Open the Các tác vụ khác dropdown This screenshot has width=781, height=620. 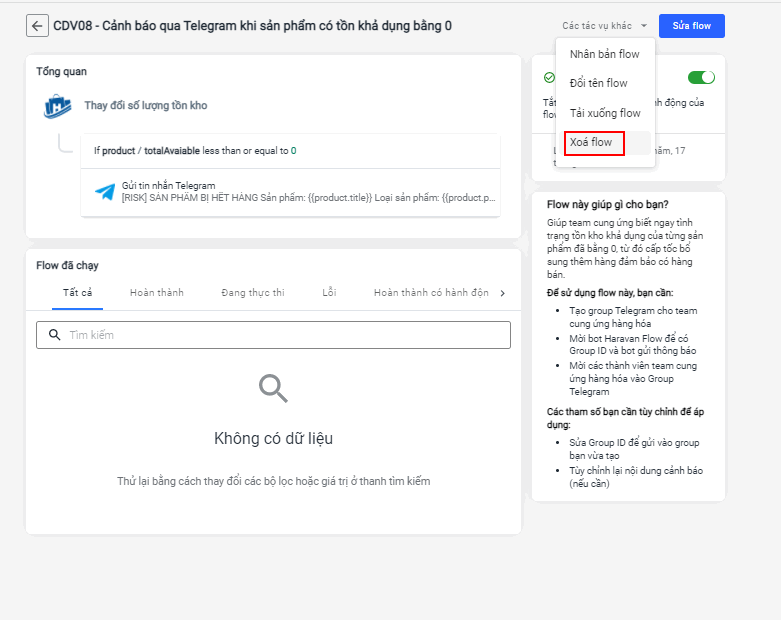point(605,26)
